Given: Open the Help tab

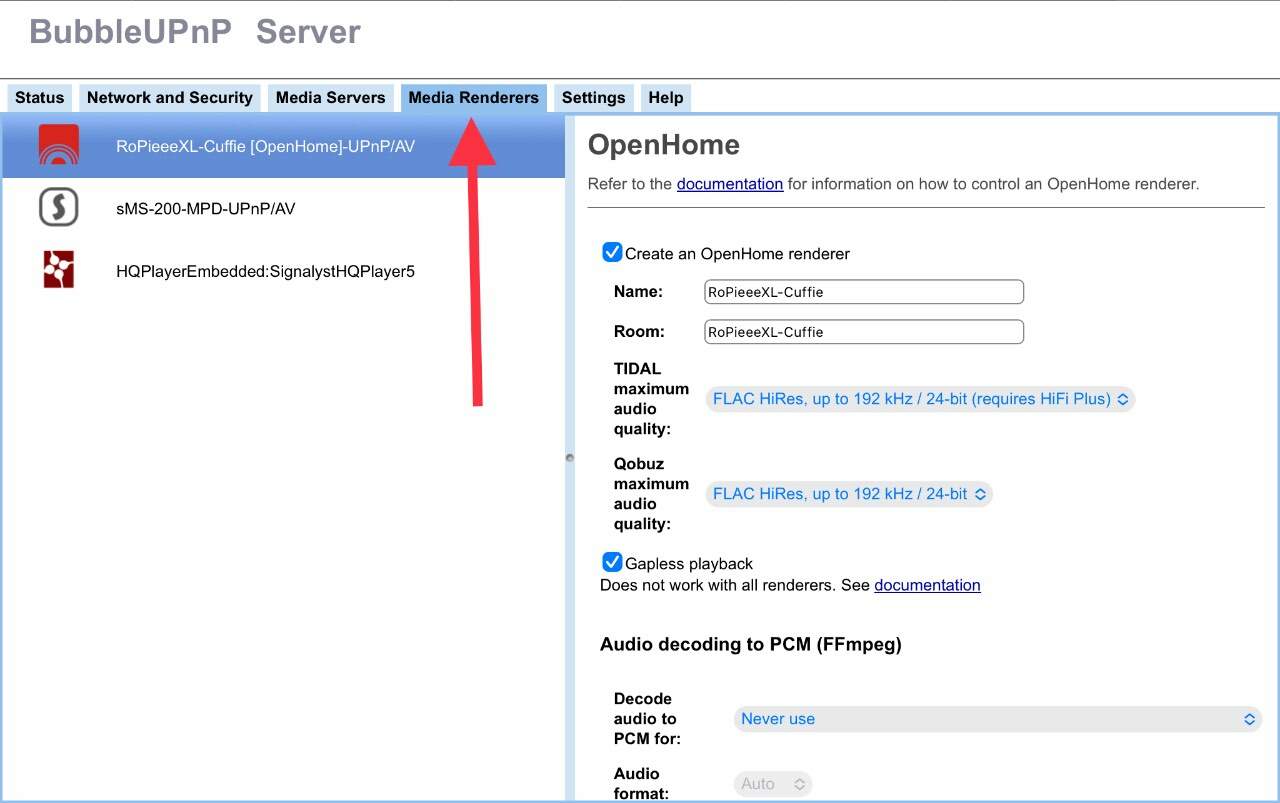Looking at the screenshot, I should click(x=665, y=98).
